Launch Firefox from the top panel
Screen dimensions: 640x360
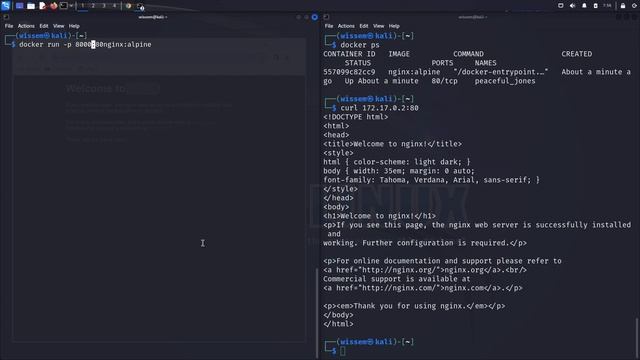[x=53, y=6]
